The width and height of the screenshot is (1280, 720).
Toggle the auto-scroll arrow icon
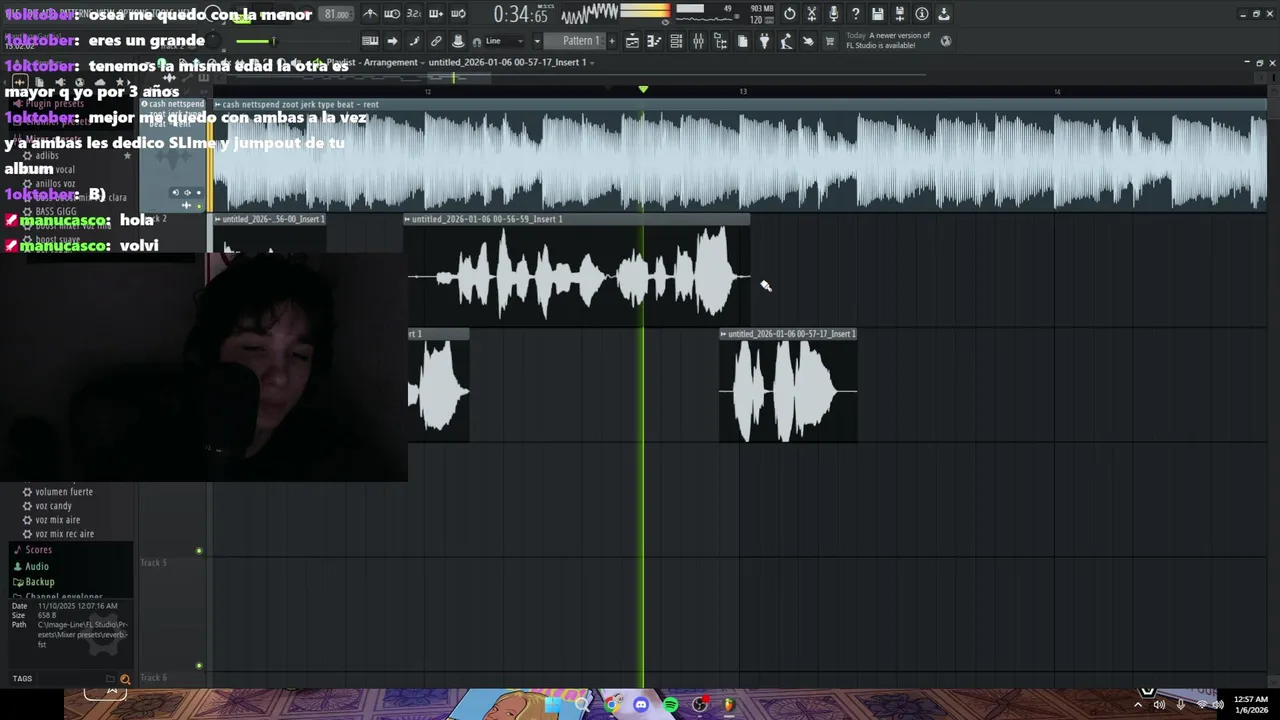[392, 41]
